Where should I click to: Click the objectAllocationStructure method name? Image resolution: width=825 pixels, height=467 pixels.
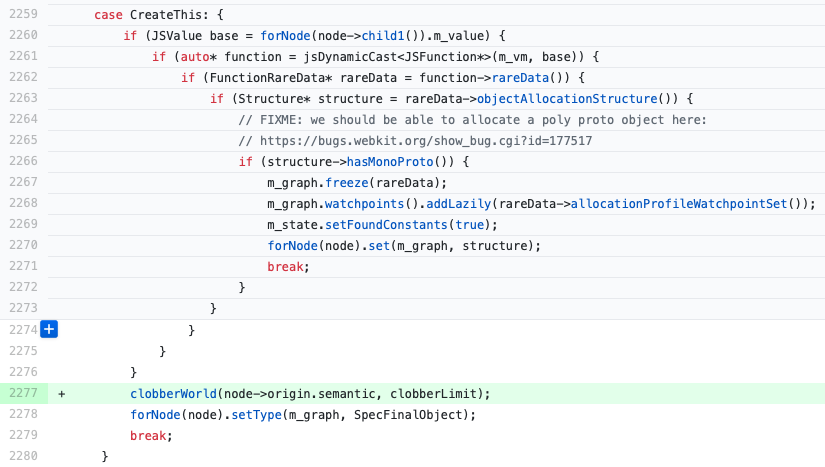pos(568,99)
